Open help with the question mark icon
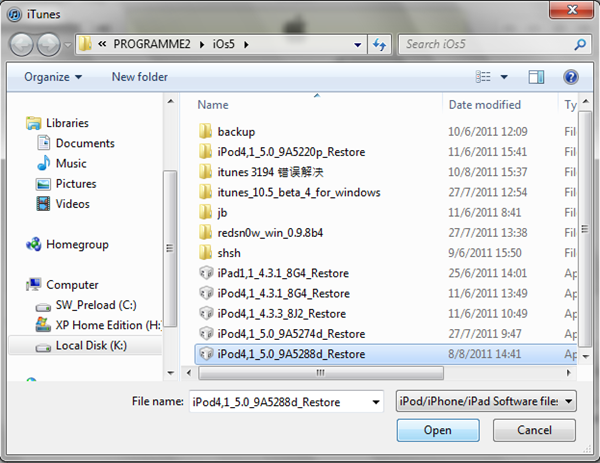The height and width of the screenshot is (463, 600). (x=571, y=77)
